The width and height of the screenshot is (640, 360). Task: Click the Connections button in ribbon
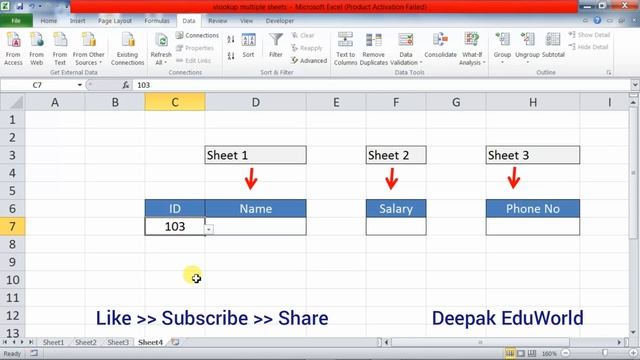coord(198,36)
